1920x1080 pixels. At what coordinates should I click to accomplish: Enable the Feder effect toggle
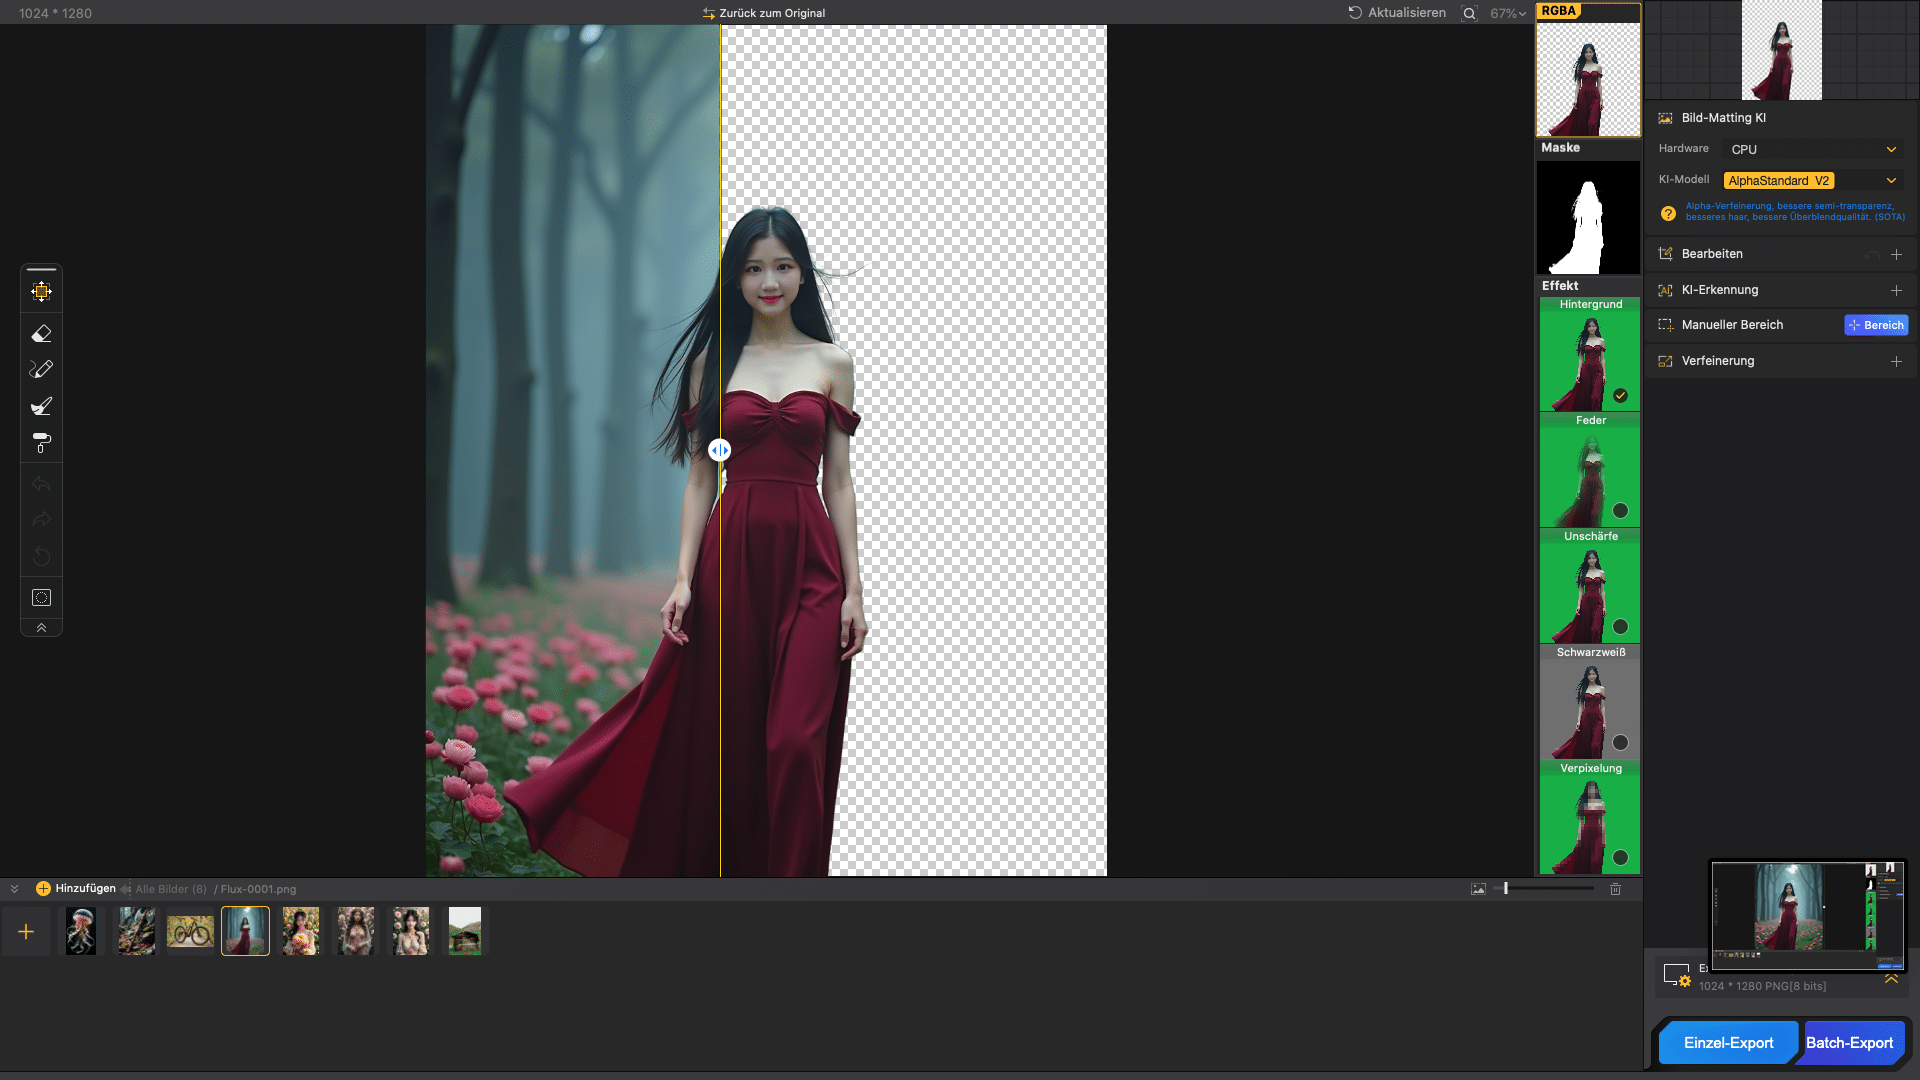click(1620, 511)
